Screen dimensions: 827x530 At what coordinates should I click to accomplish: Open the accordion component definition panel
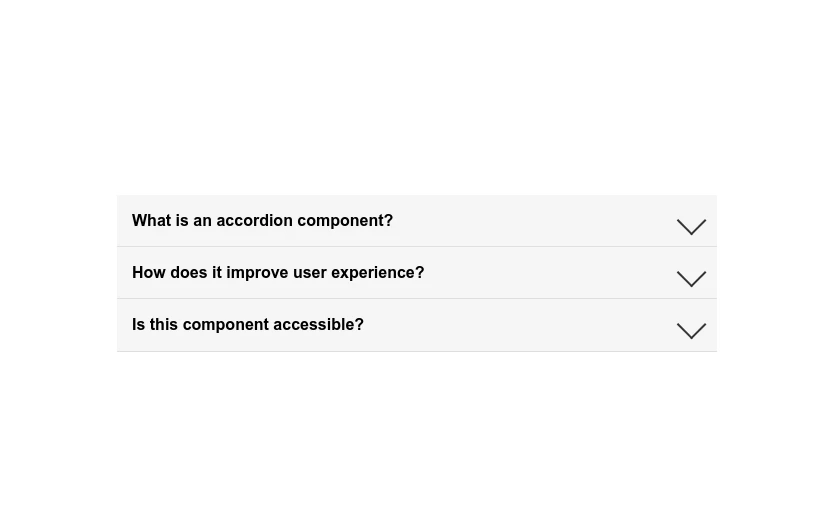point(416,221)
